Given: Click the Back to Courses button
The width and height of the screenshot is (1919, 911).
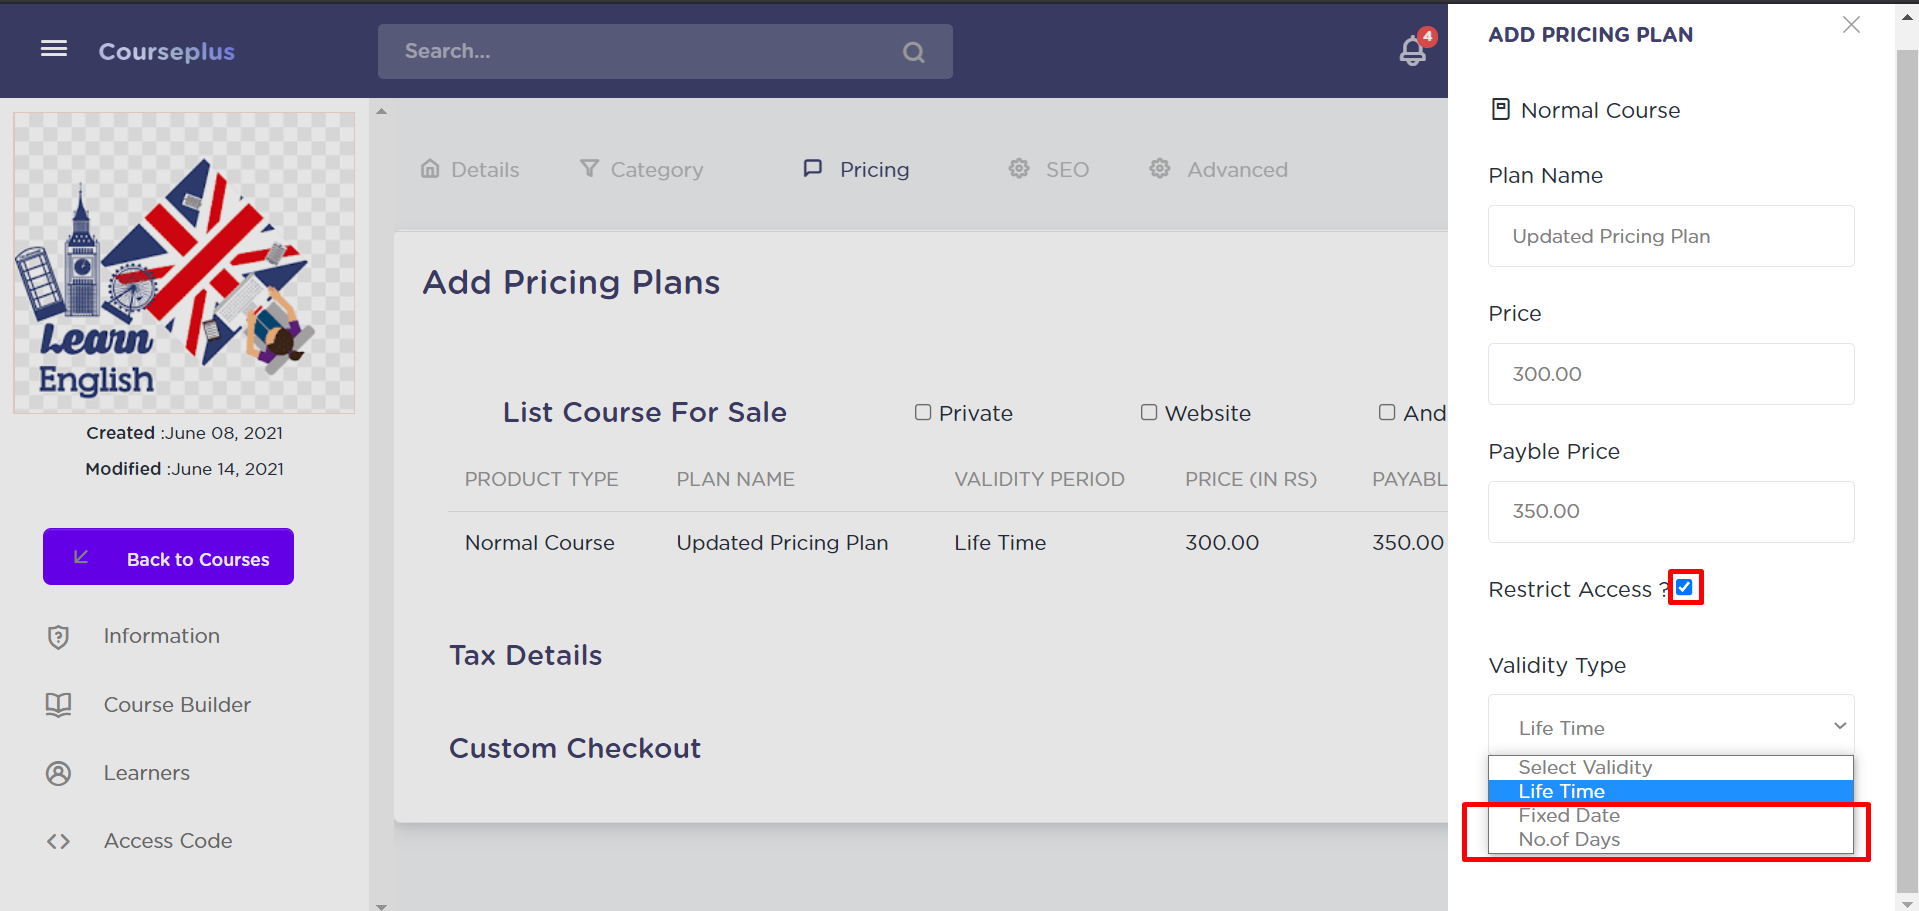Looking at the screenshot, I should click(x=168, y=557).
